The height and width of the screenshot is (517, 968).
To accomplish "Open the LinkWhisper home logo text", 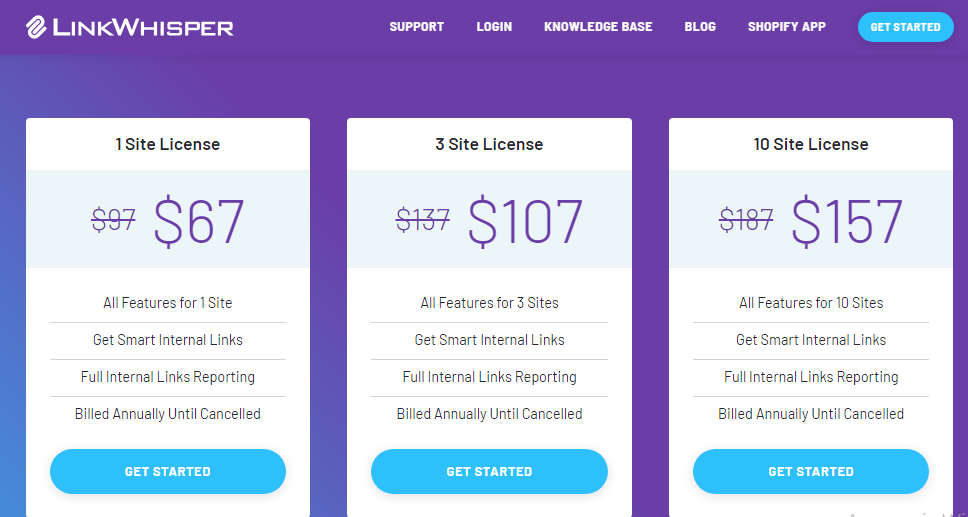I will pyautogui.click(x=143, y=27).
